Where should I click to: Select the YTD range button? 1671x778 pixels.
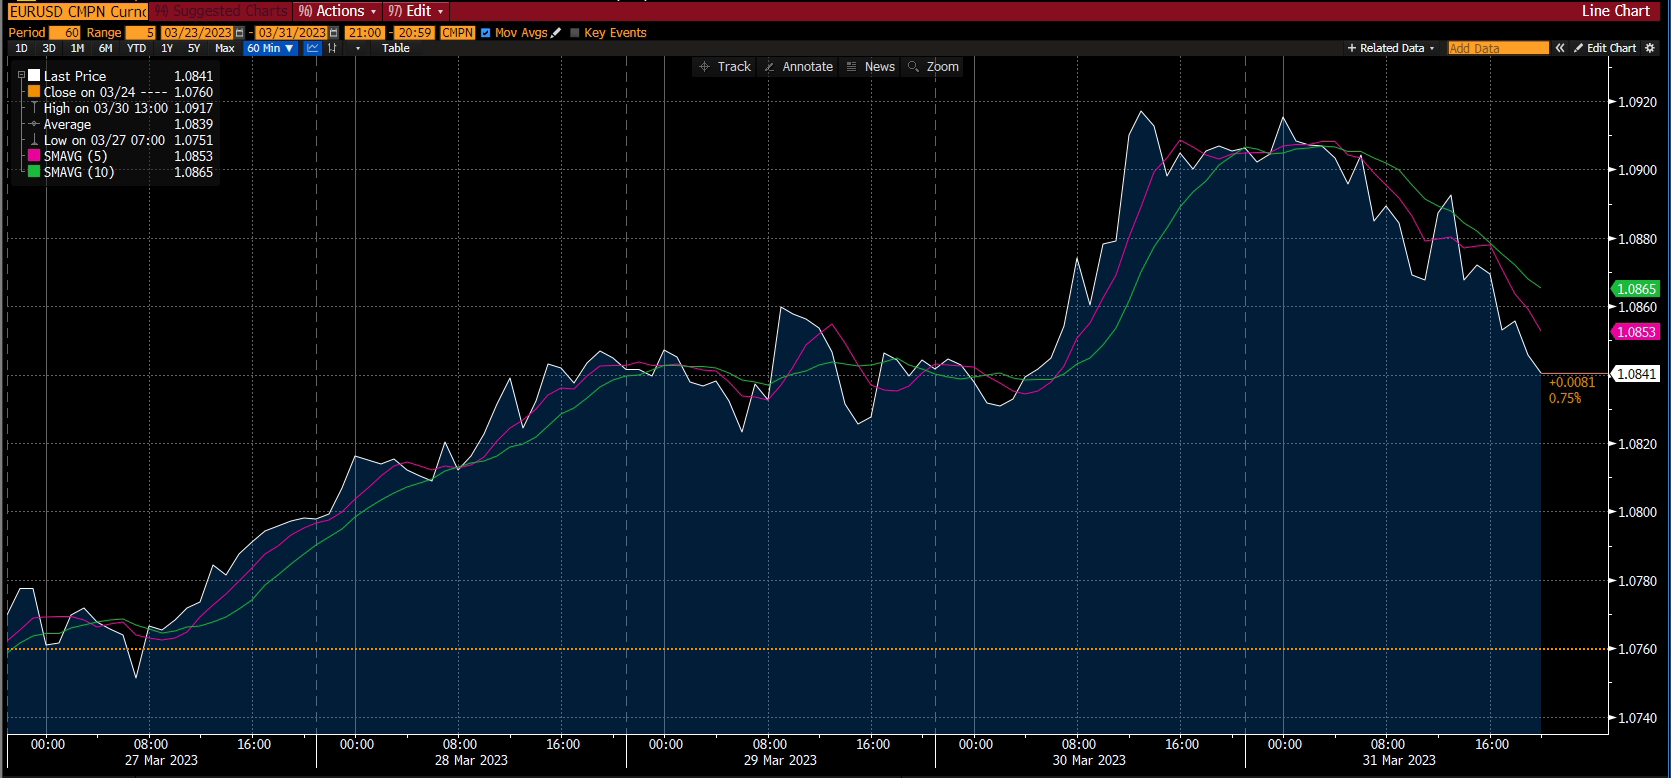(136, 48)
